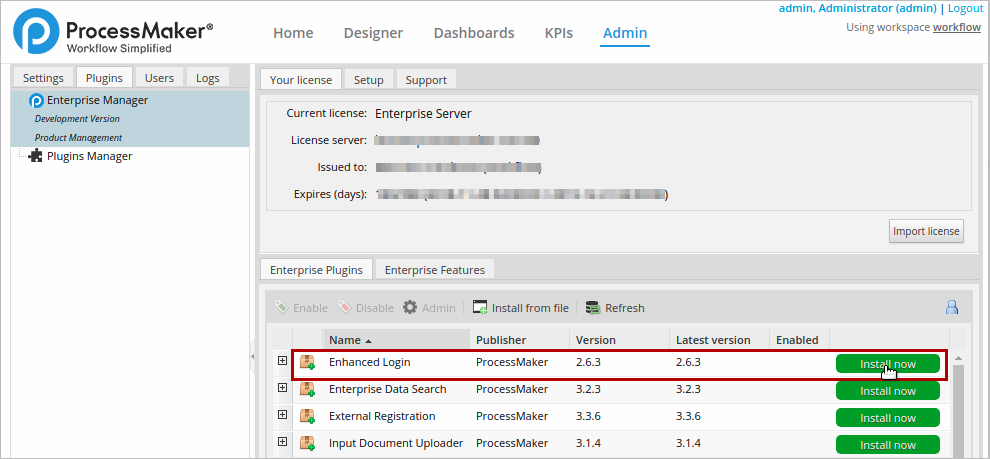Expand the Enhanced Login row
Viewport: 990px width, 459px height.
coord(283,362)
